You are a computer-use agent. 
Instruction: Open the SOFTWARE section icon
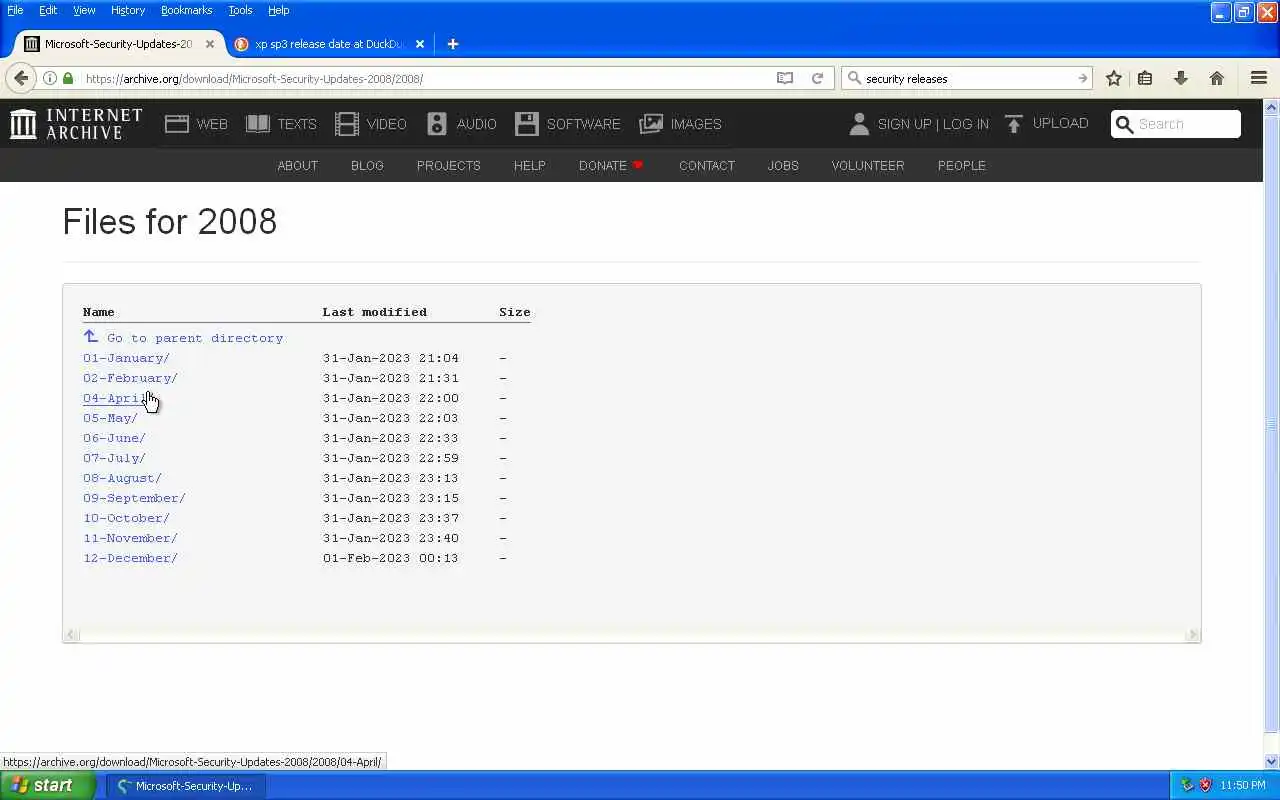(x=527, y=124)
